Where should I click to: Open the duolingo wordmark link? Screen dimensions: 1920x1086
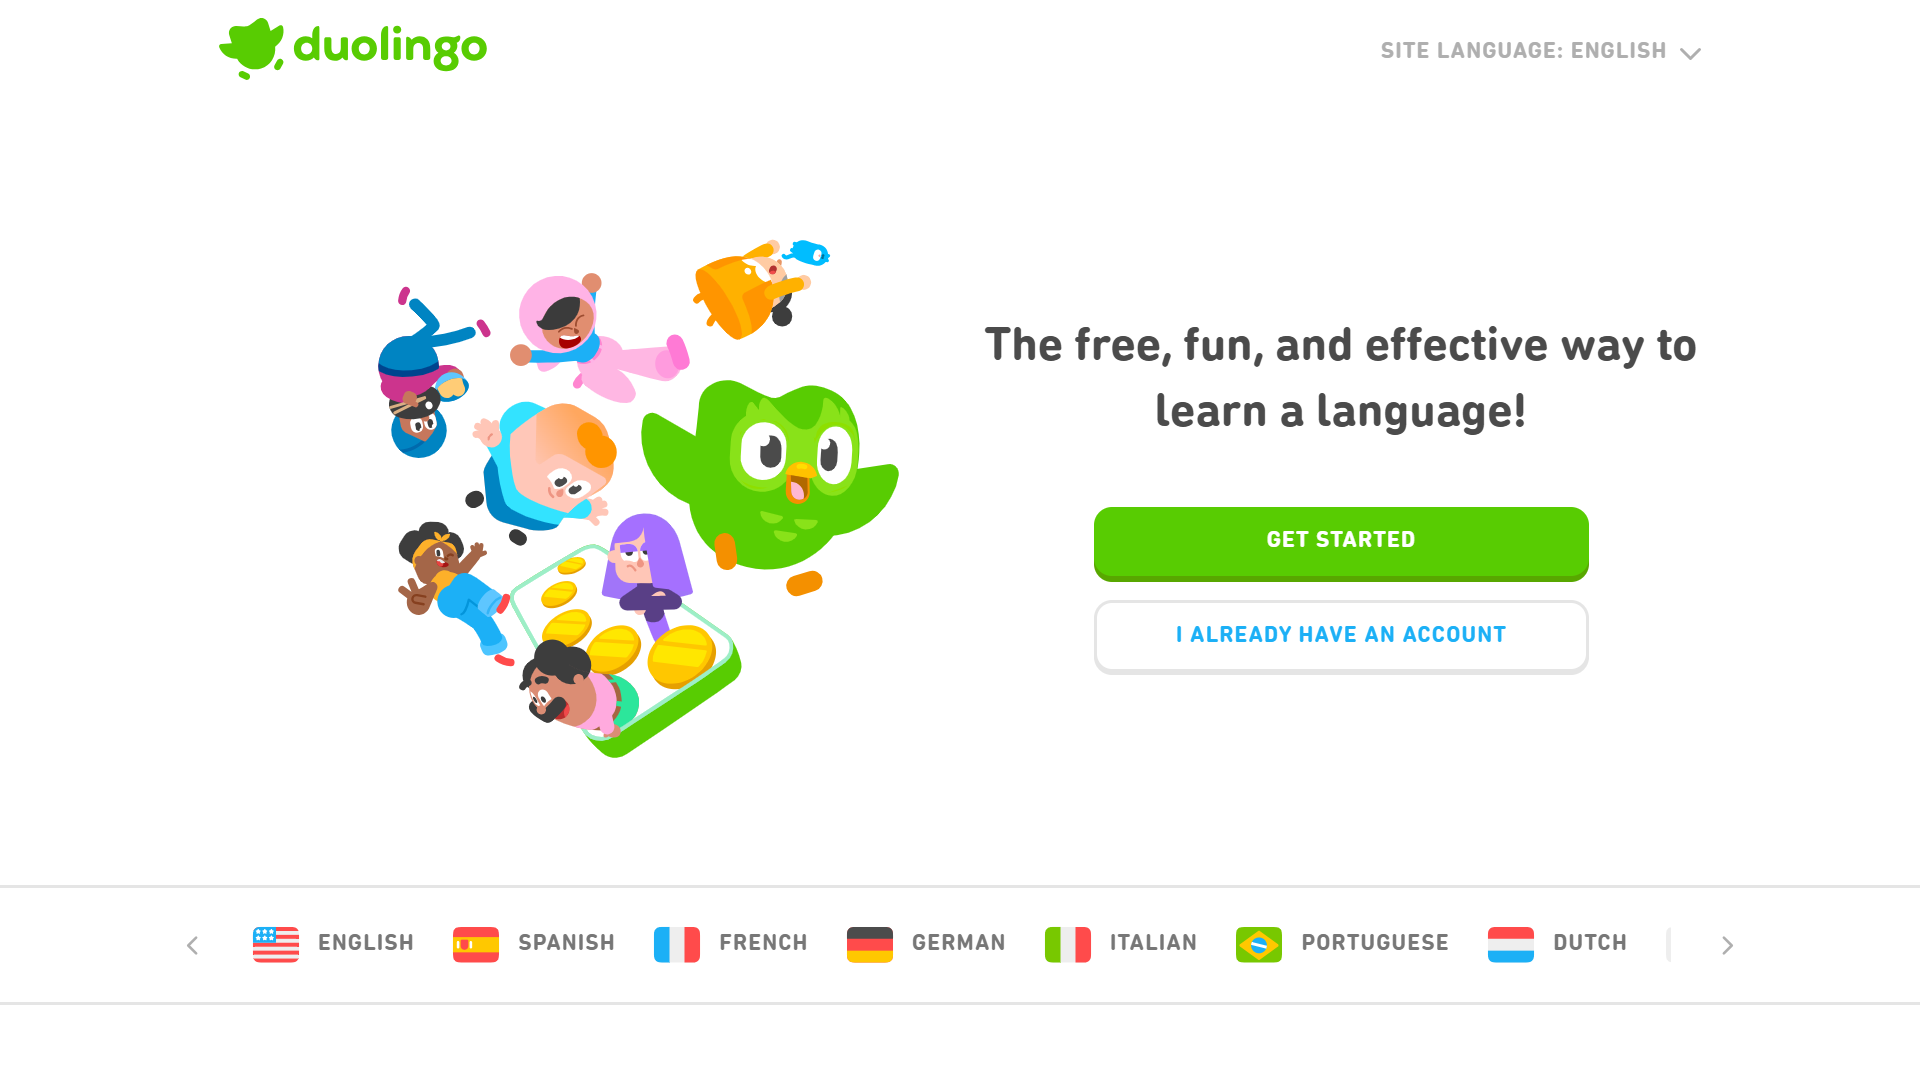[x=390, y=47]
